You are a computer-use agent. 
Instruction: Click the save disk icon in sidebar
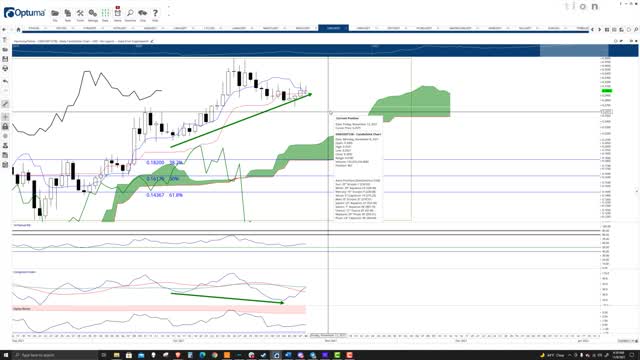pos(5,59)
